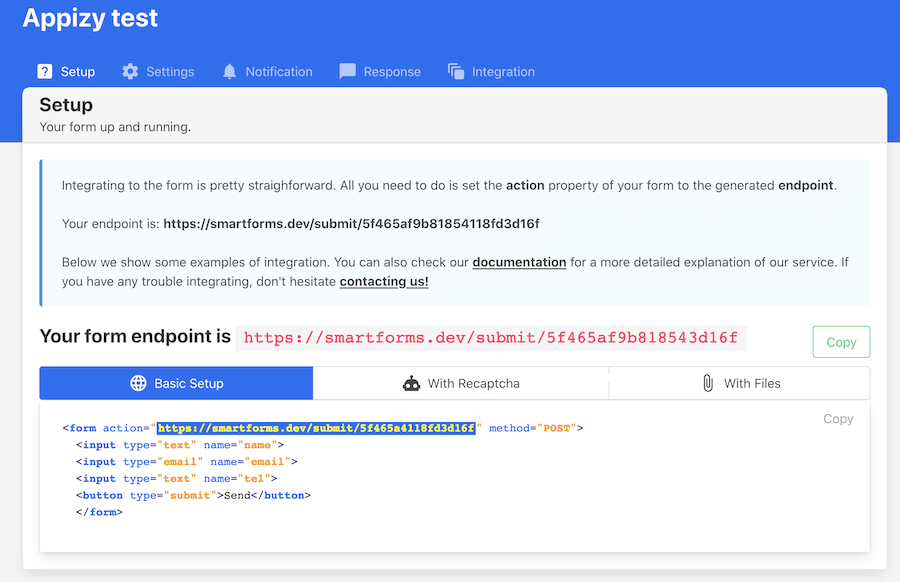Click 'Your form up and running.' text
The image size is (900, 582).
point(115,127)
